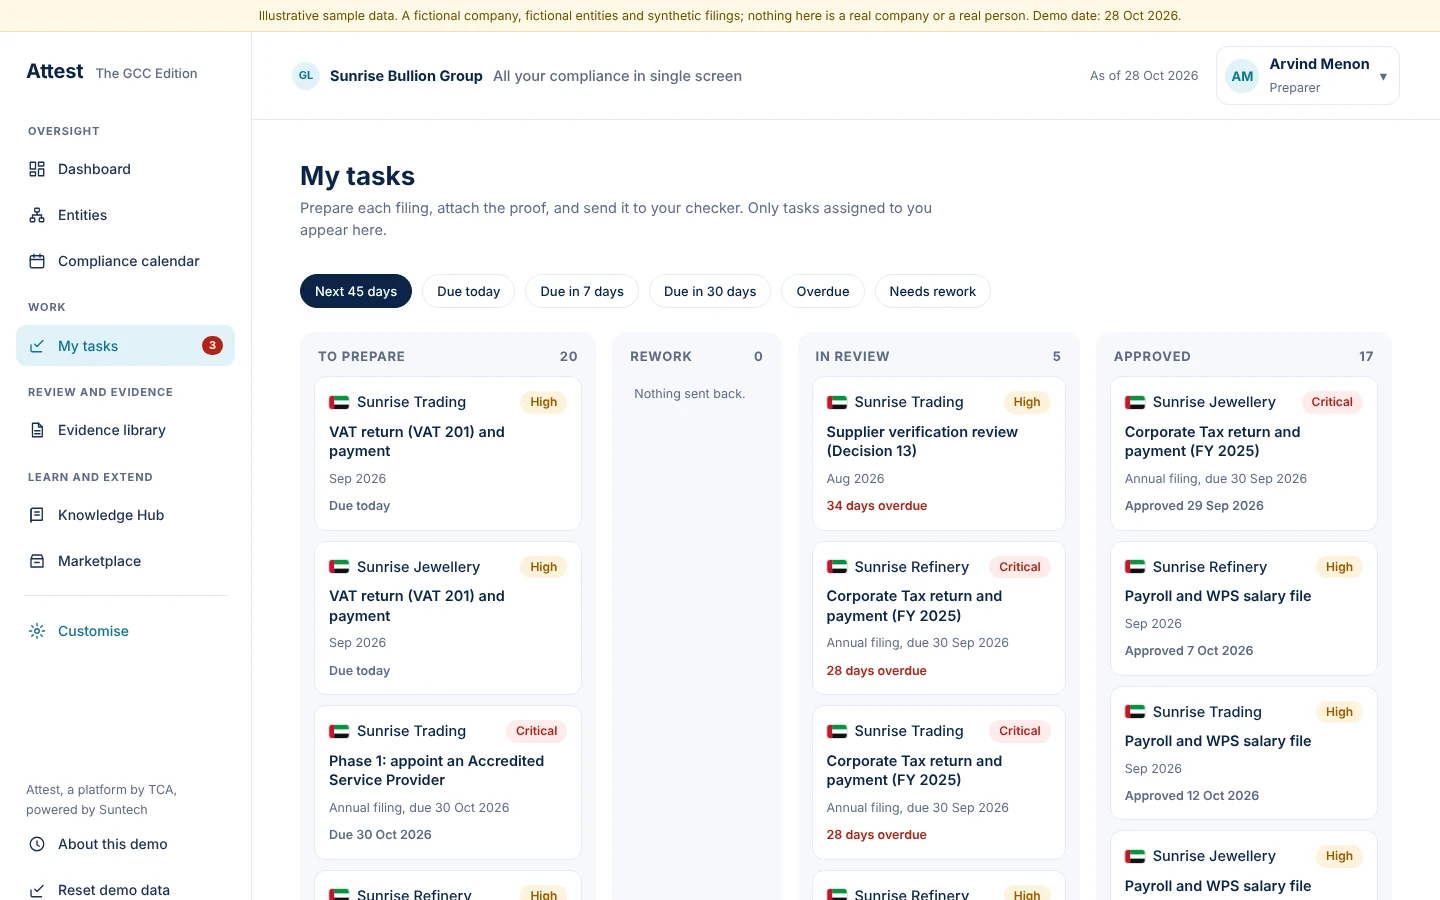
Task: Click UAE flag on Supplier verification review card
Action: [837, 402]
